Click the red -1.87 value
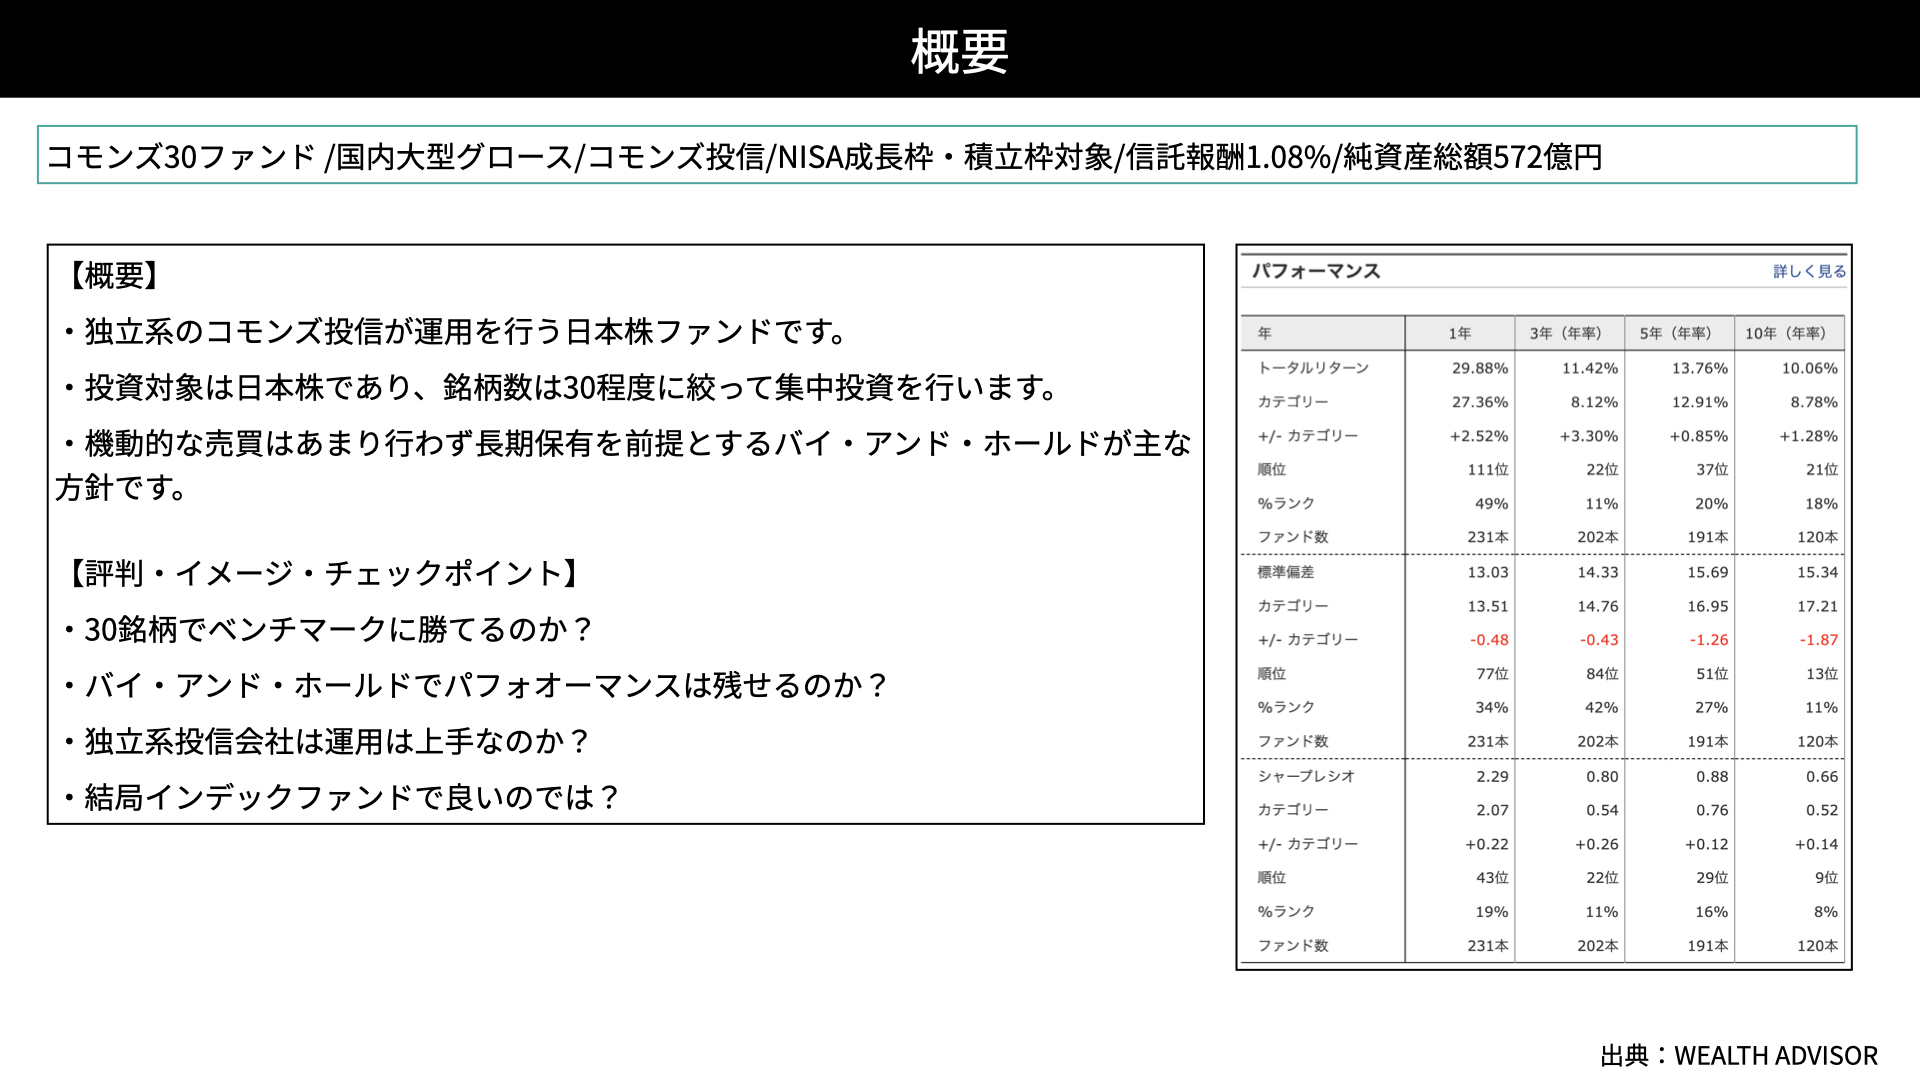The width and height of the screenshot is (1920, 1080). pyautogui.click(x=1819, y=640)
